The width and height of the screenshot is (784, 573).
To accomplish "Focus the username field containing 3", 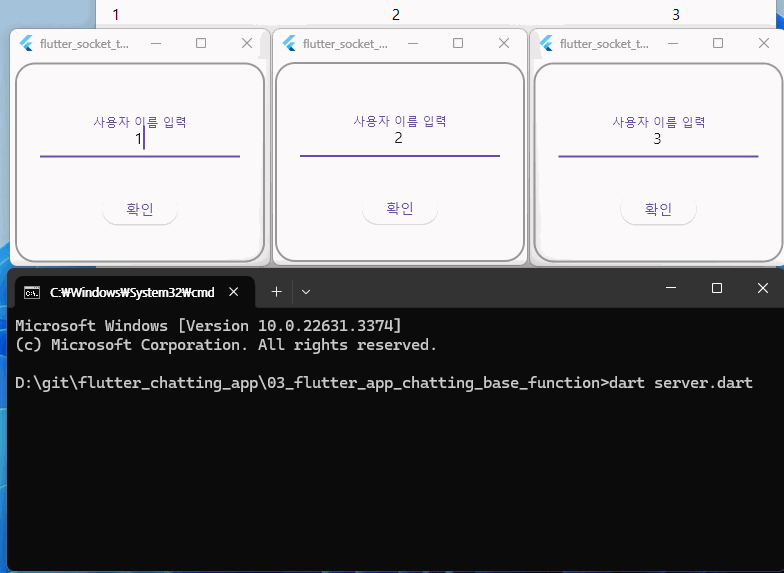I will pyautogui.click(x=658, y=138).
